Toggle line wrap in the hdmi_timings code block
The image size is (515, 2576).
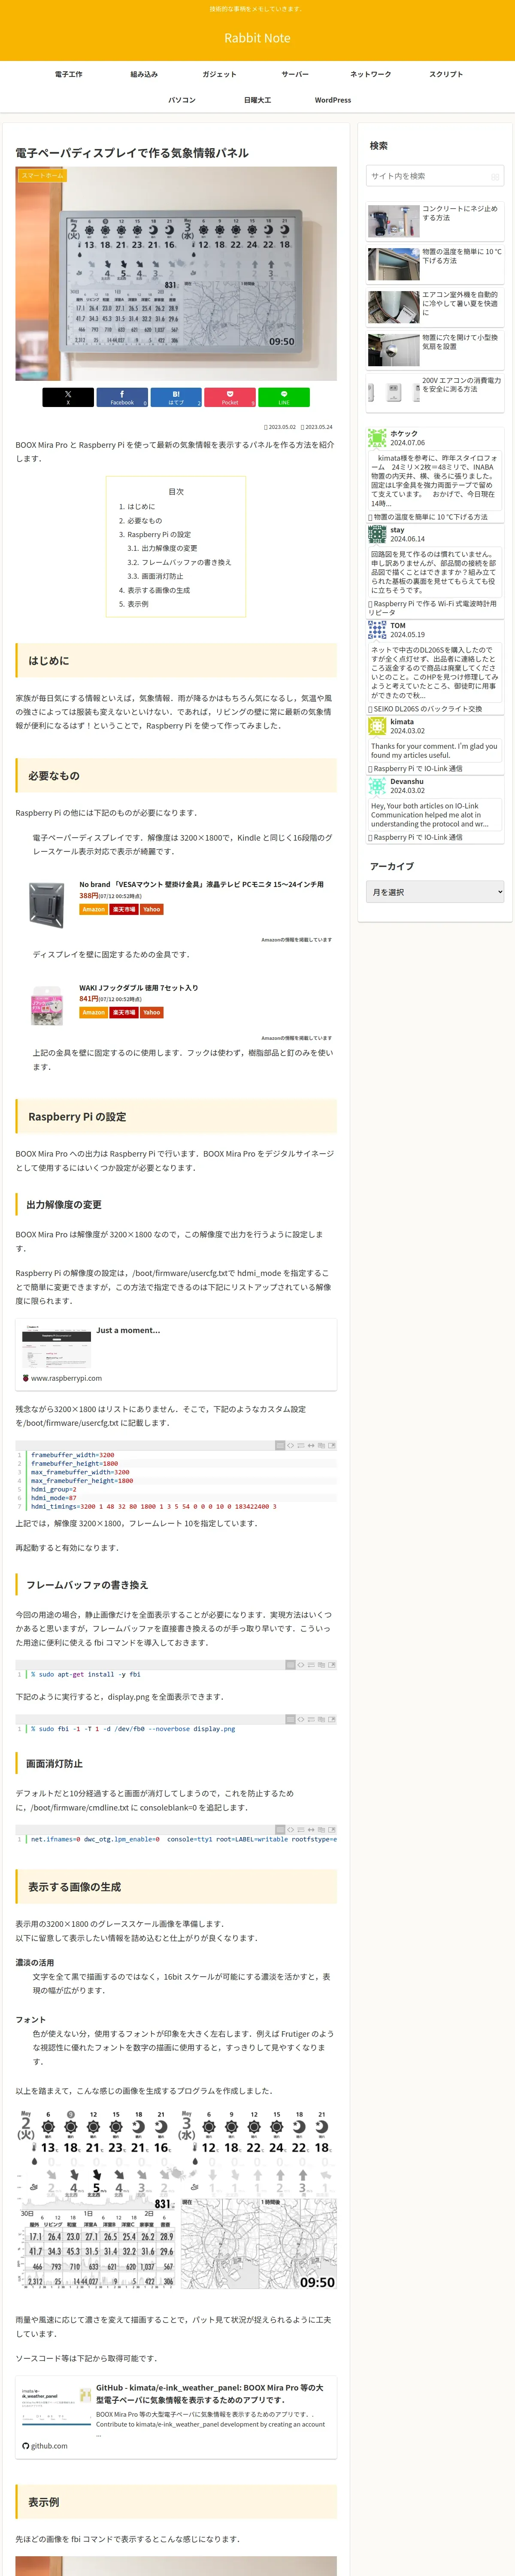click(x=301, y=1445)
